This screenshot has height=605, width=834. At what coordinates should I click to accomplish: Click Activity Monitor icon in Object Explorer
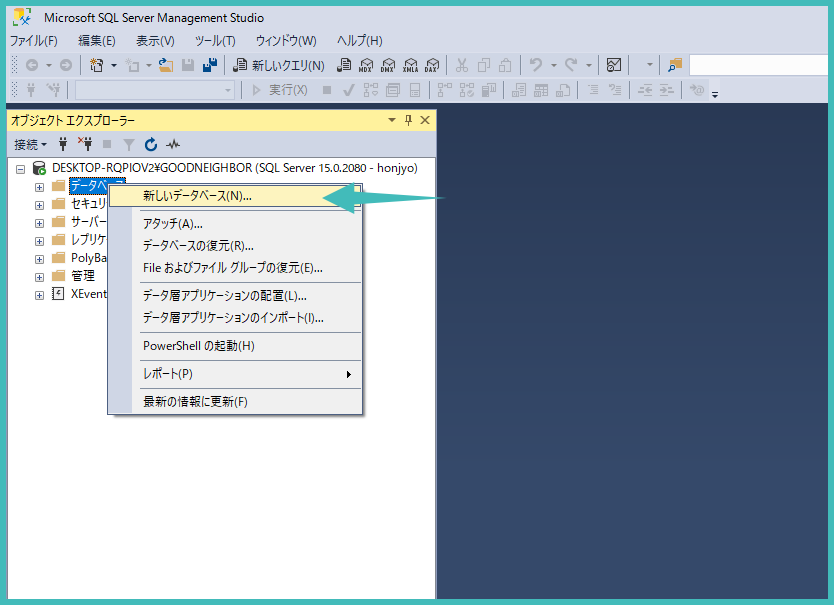coord(173,144)
